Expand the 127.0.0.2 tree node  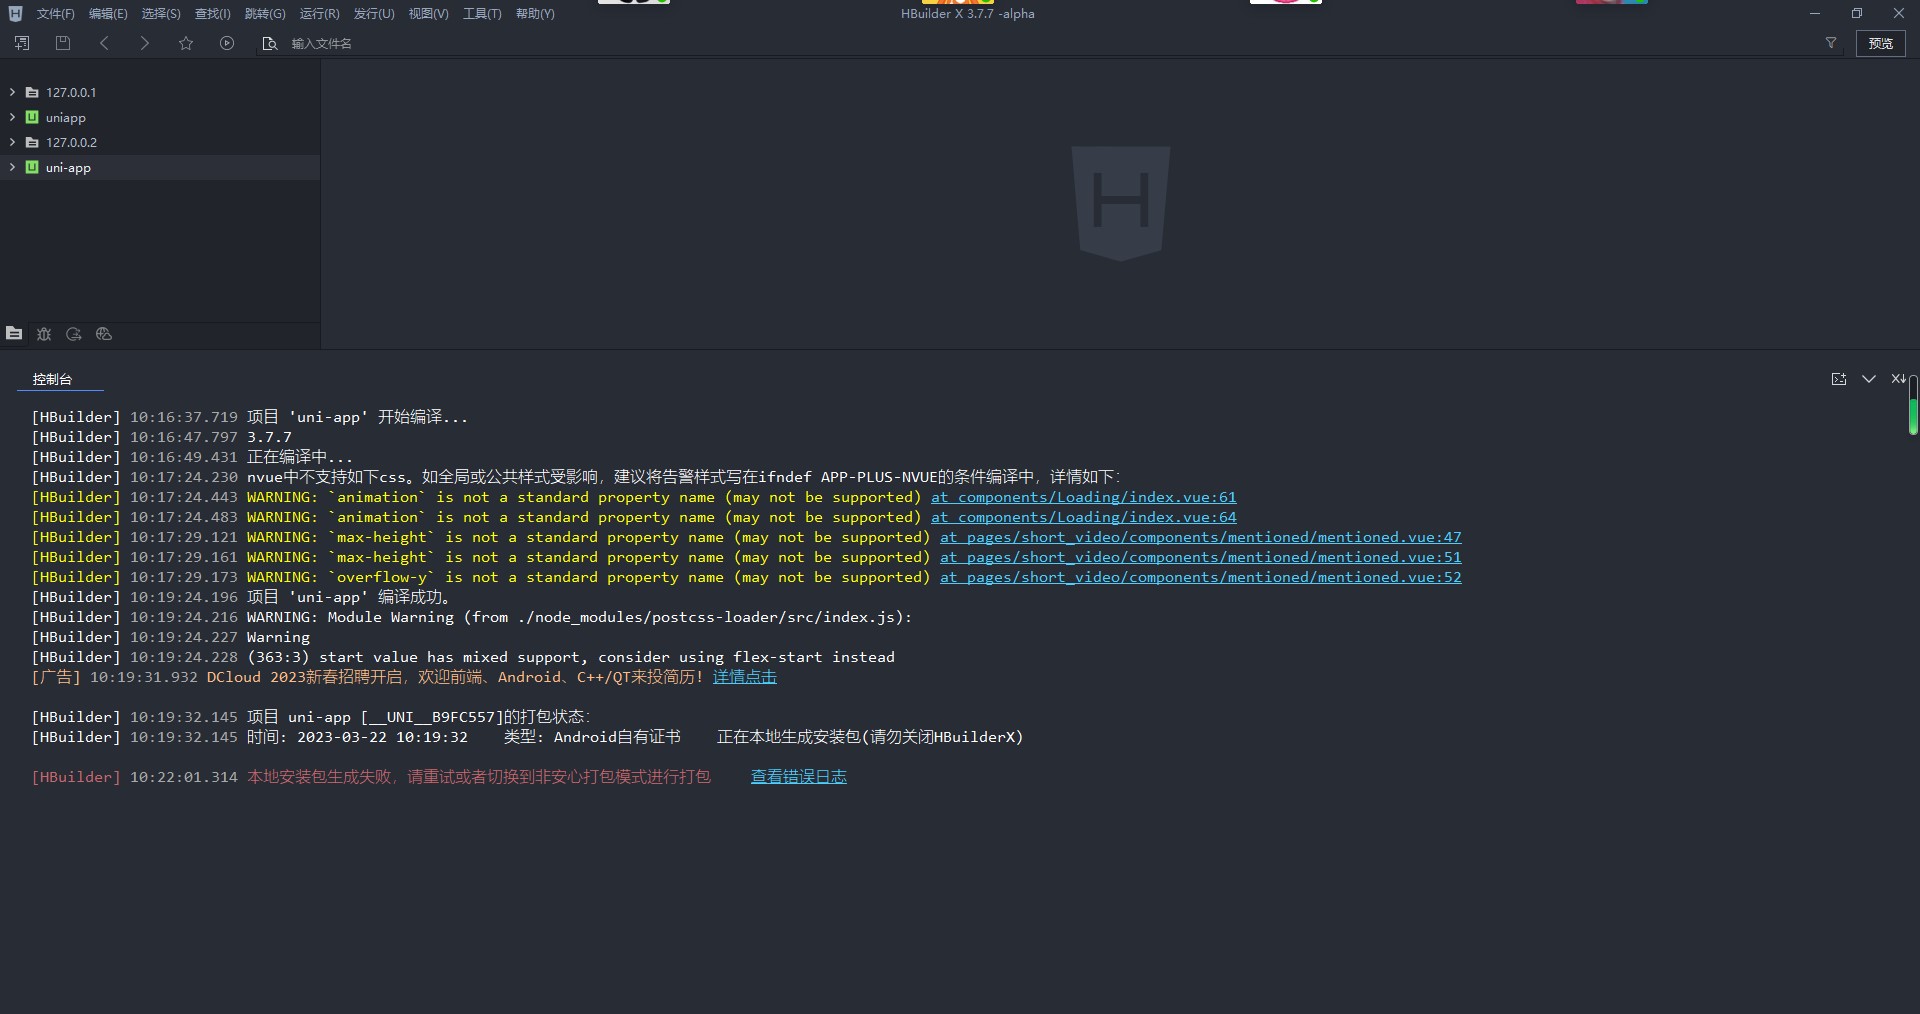[x=12, y=142]
